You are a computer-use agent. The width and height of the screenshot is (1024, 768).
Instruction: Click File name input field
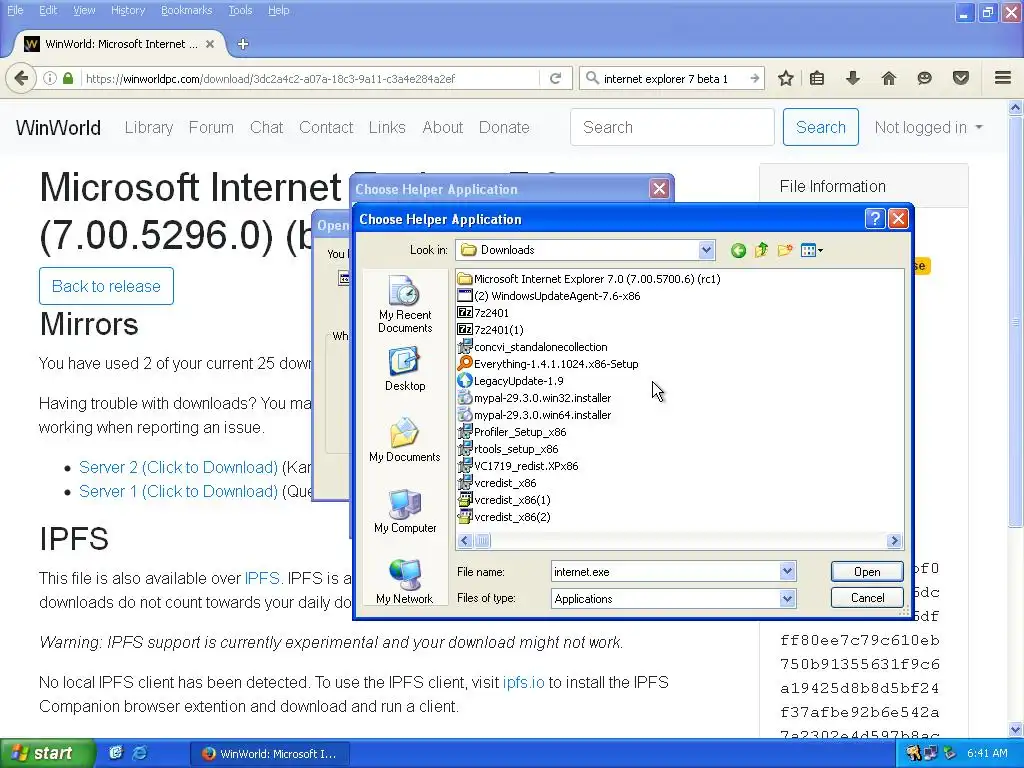(665, 571)
